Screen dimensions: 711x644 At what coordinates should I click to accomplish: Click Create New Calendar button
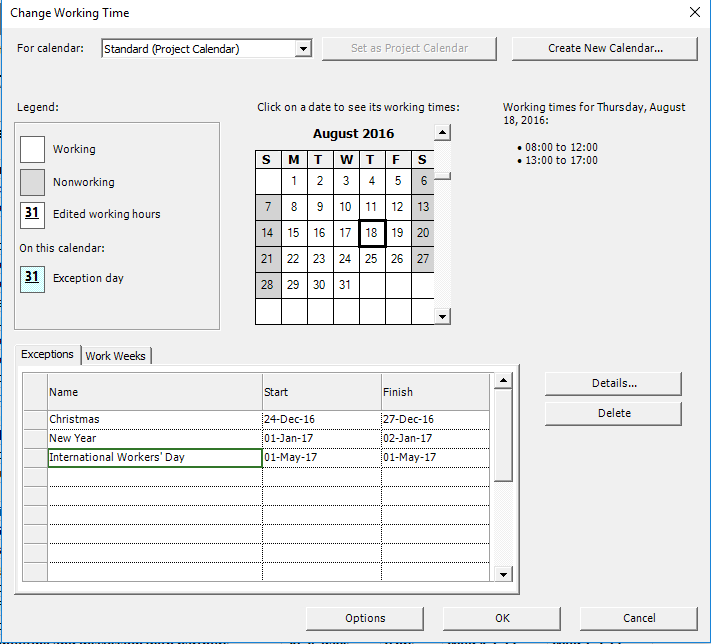pos(605,48)
